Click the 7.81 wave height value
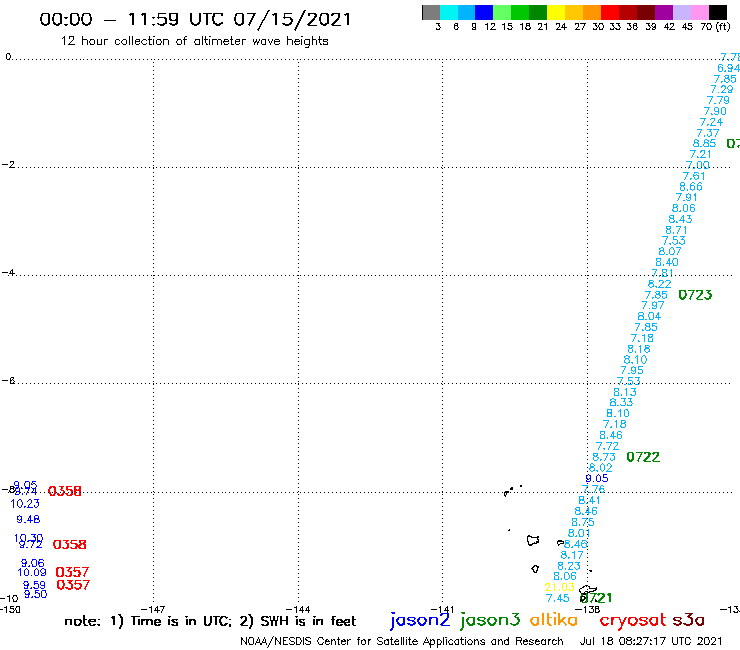 pos(663,273)
